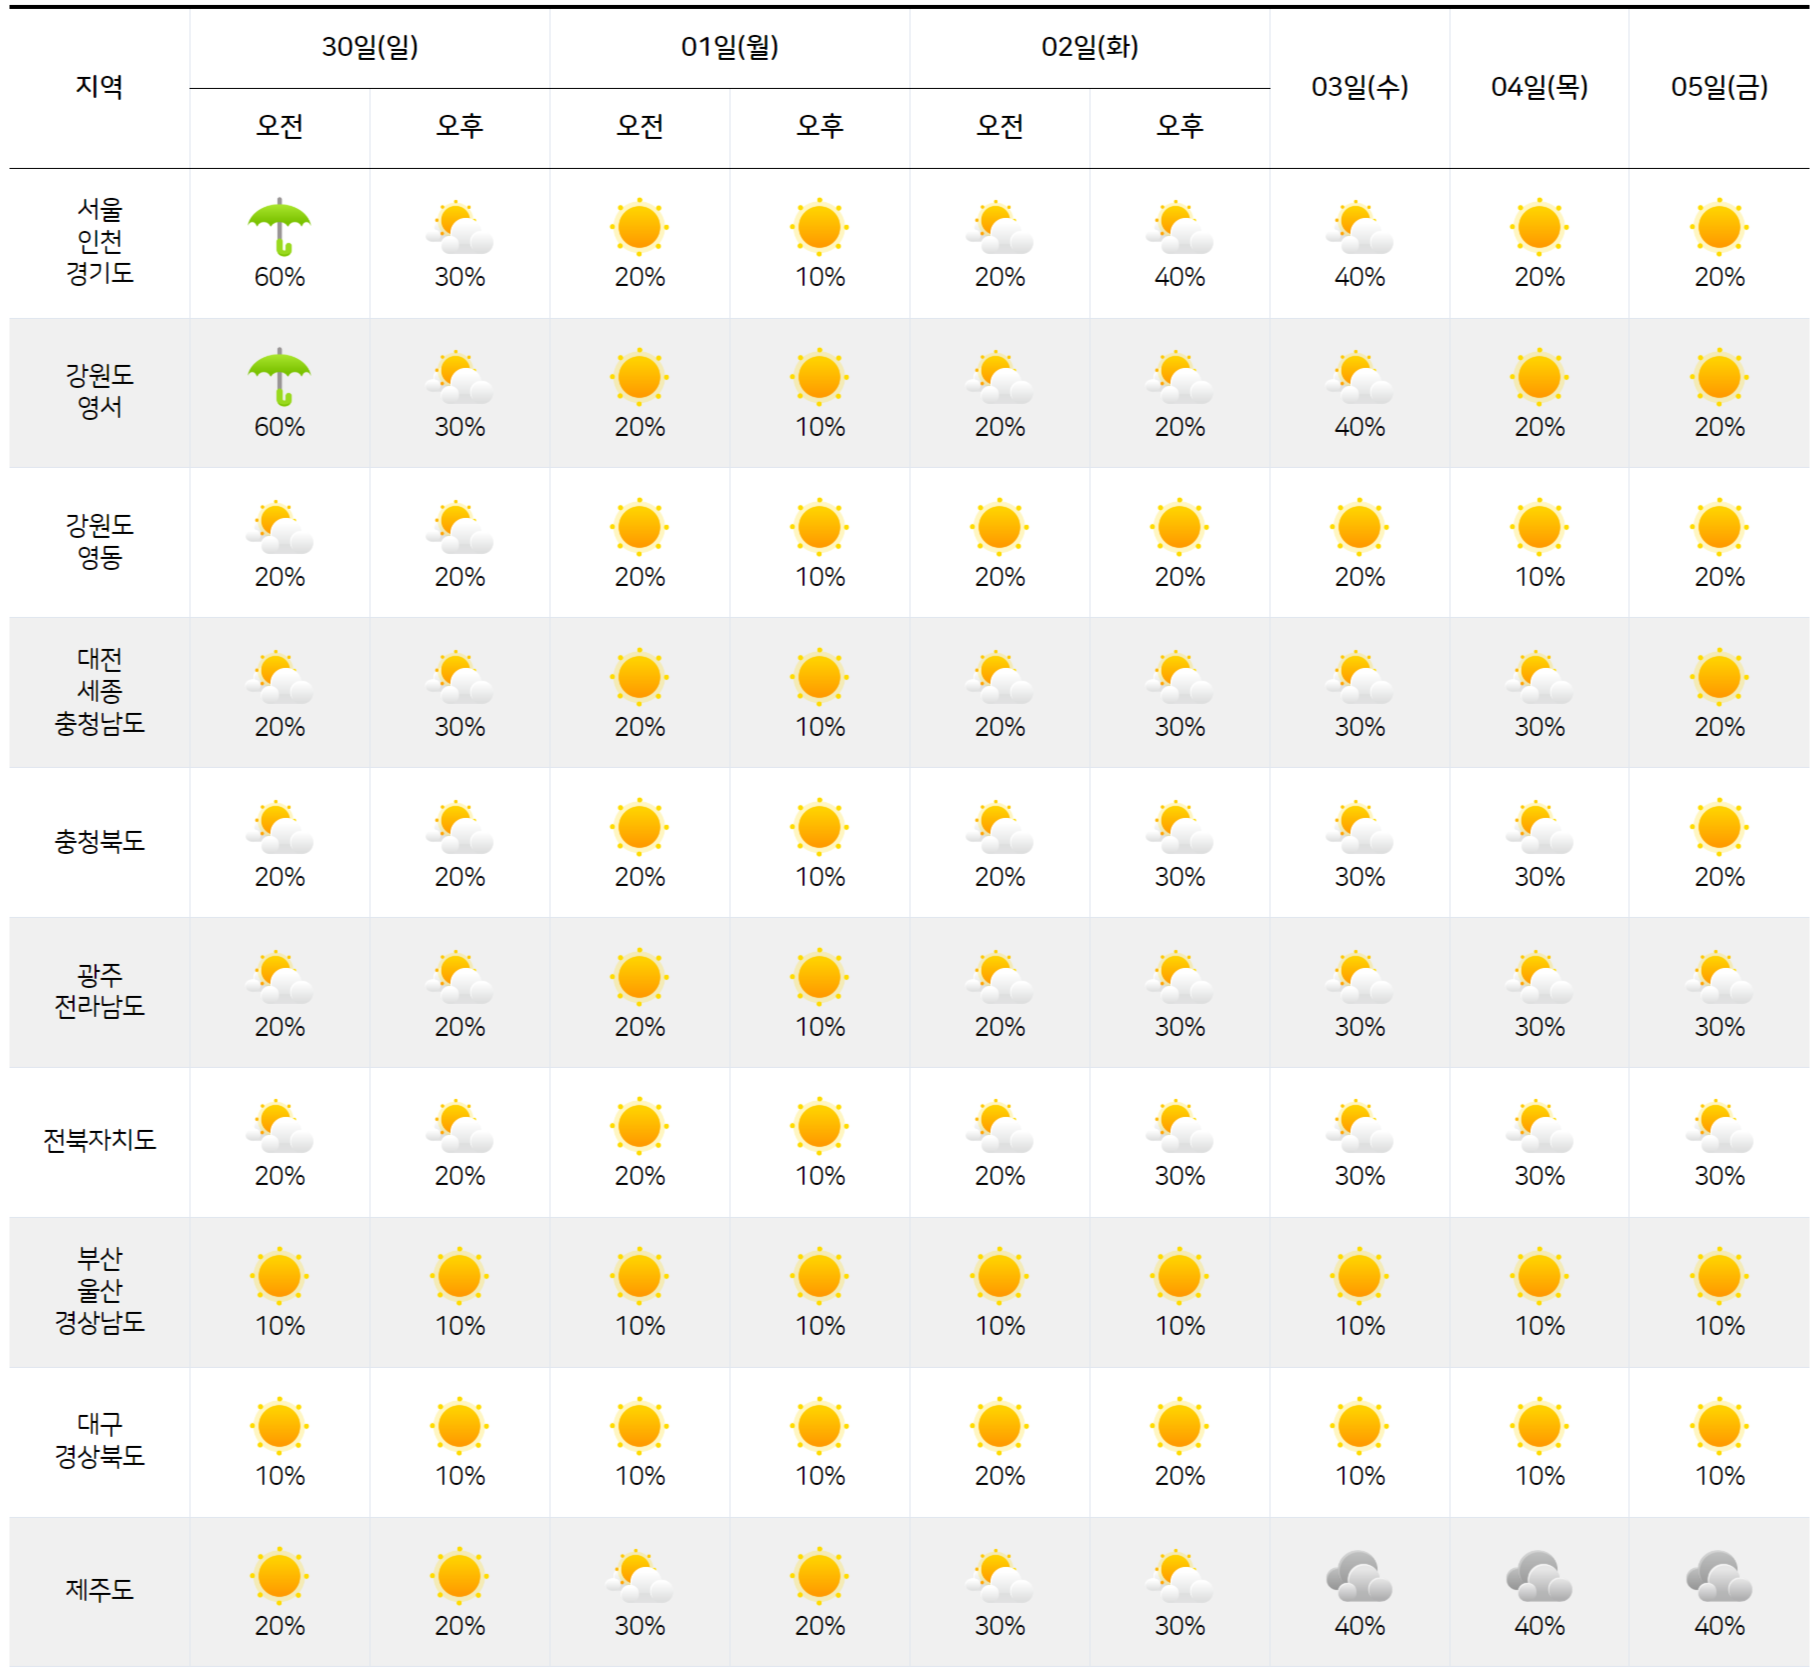Screen dimensions: 1816x1671
Task: Click the 제주도 region label
Action: [98, 1590]
